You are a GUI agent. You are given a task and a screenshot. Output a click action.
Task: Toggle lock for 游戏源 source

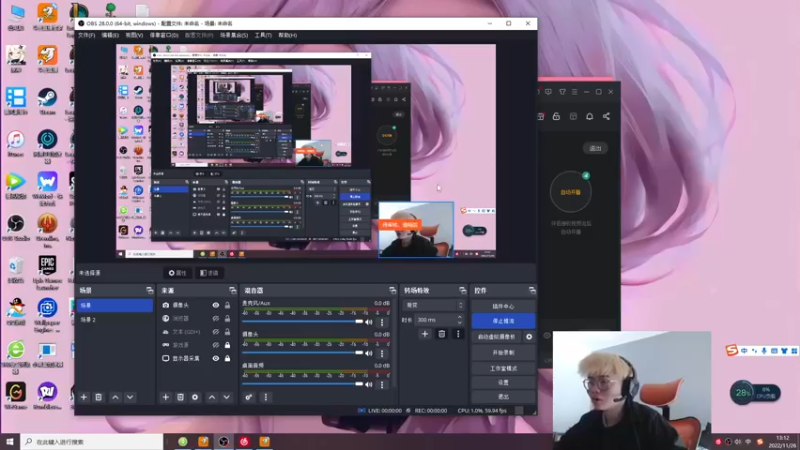click(x=228, y=345)
